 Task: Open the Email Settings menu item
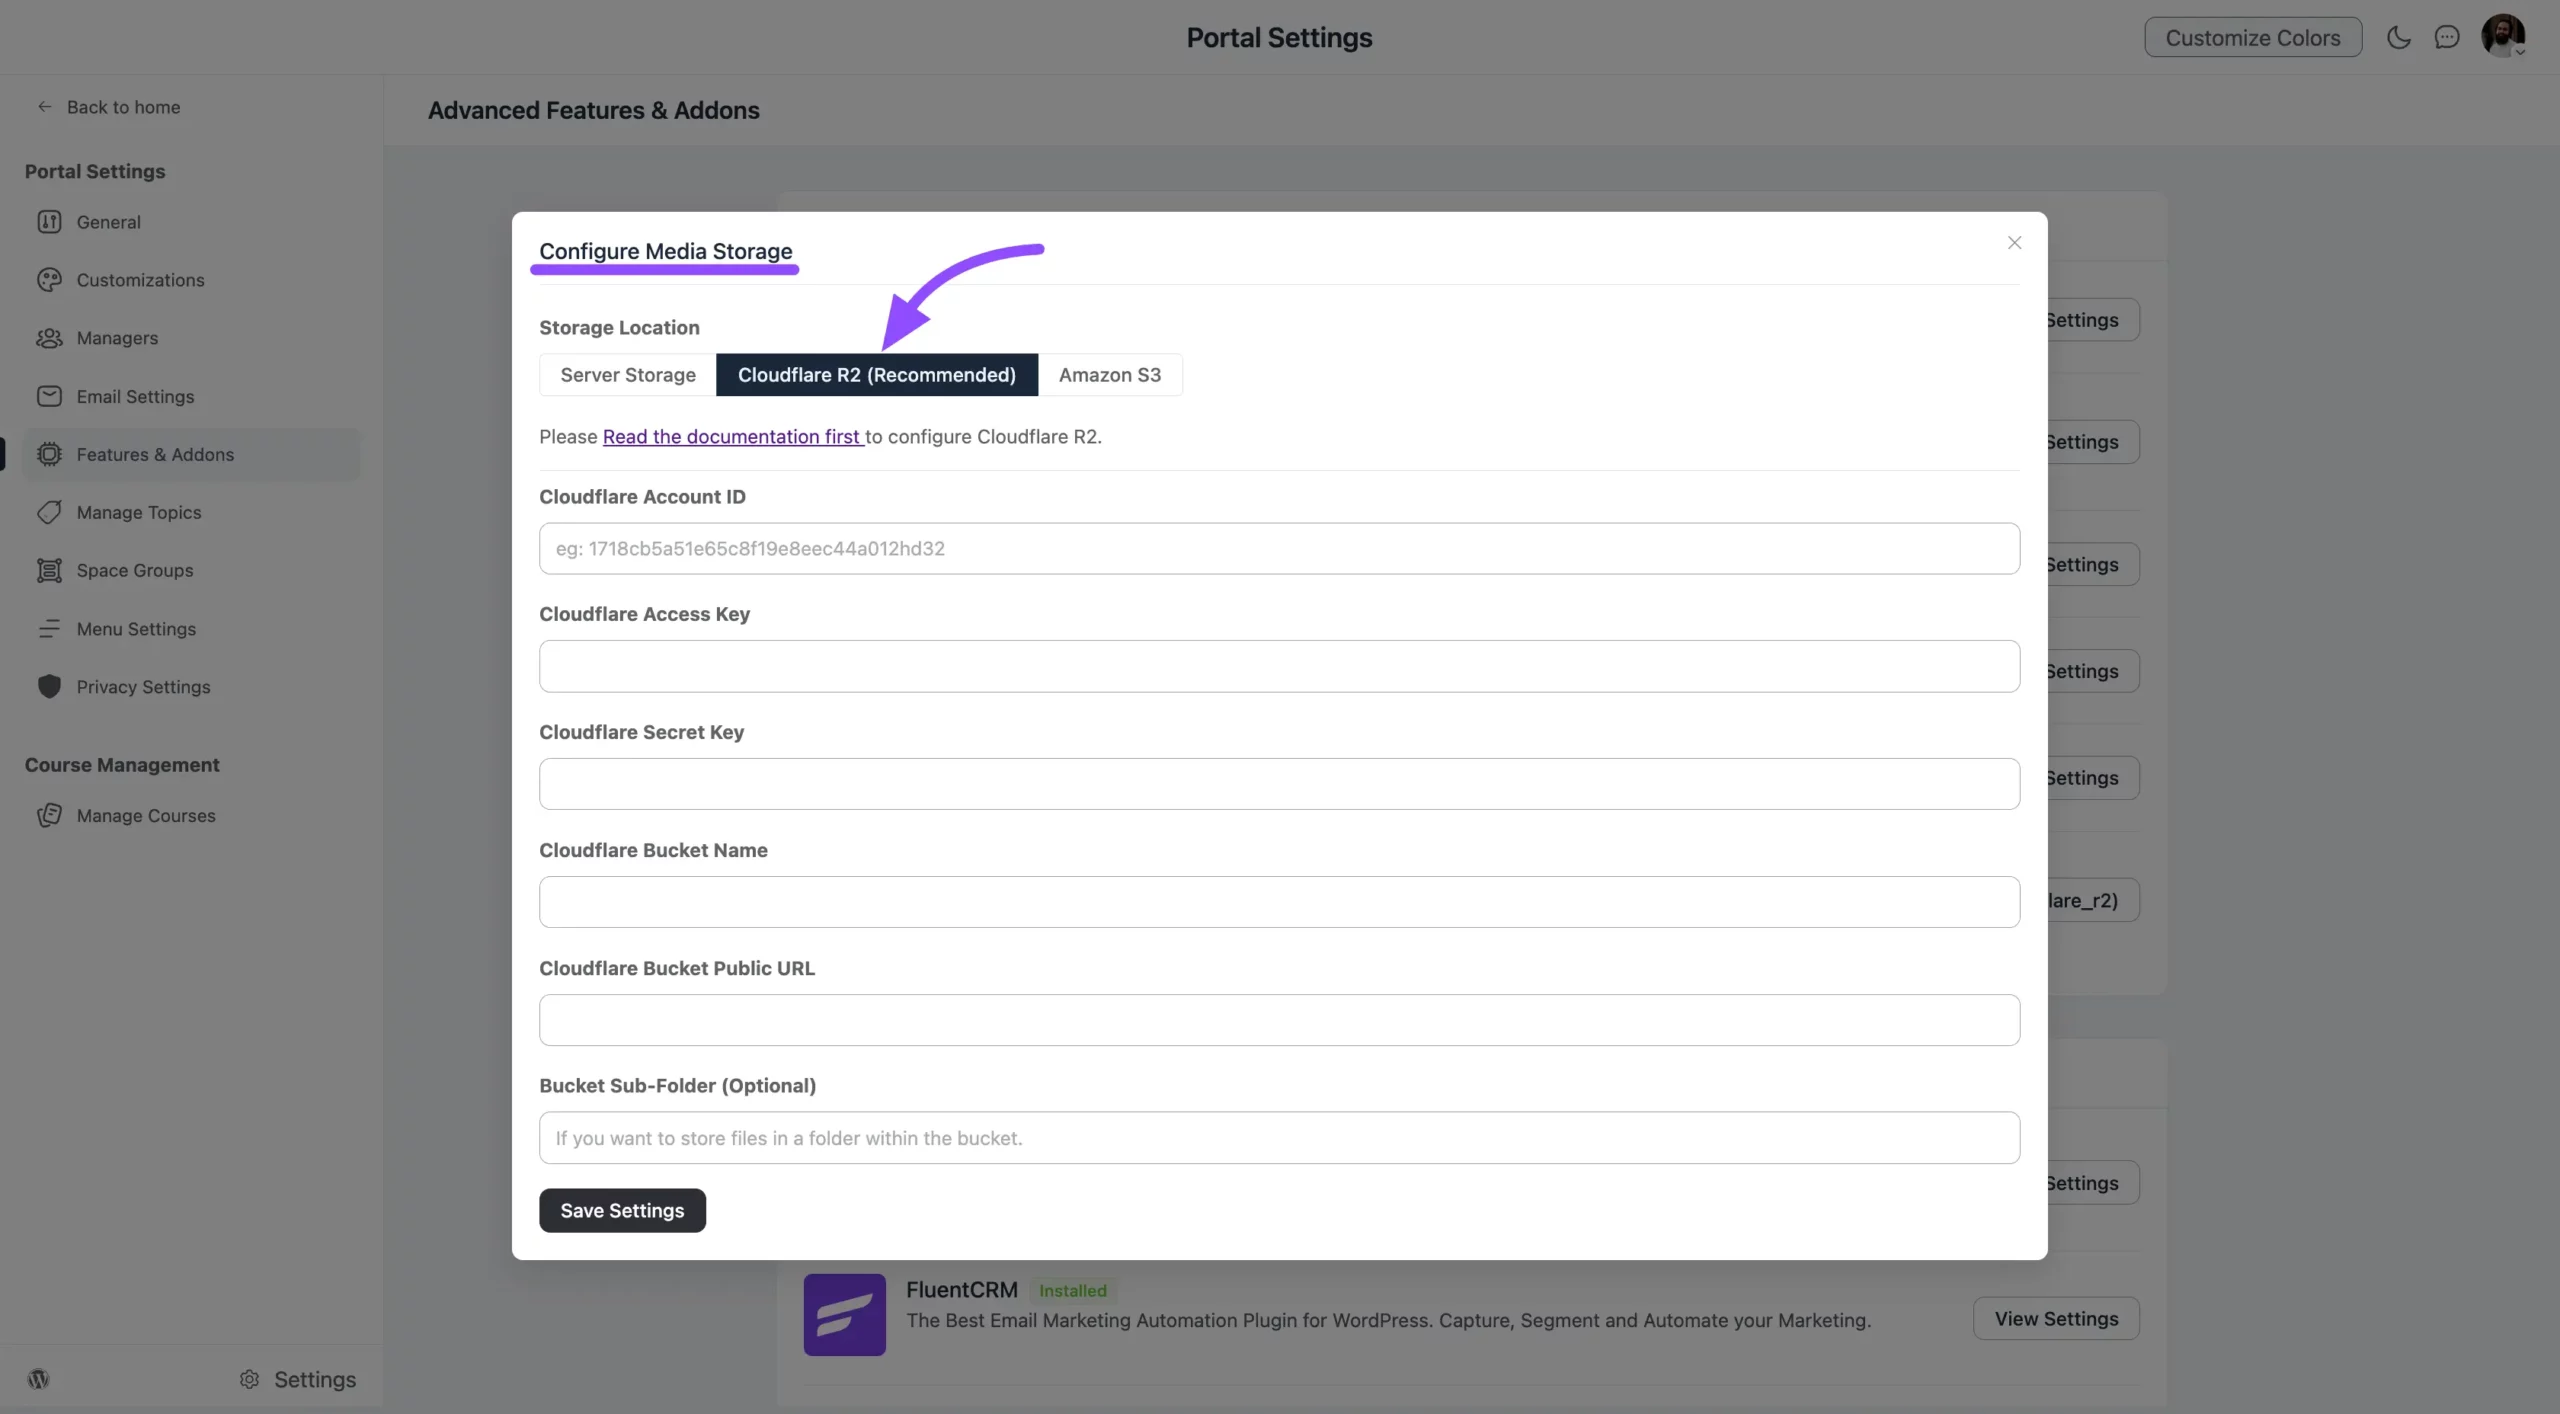click(x=192, y=396)
